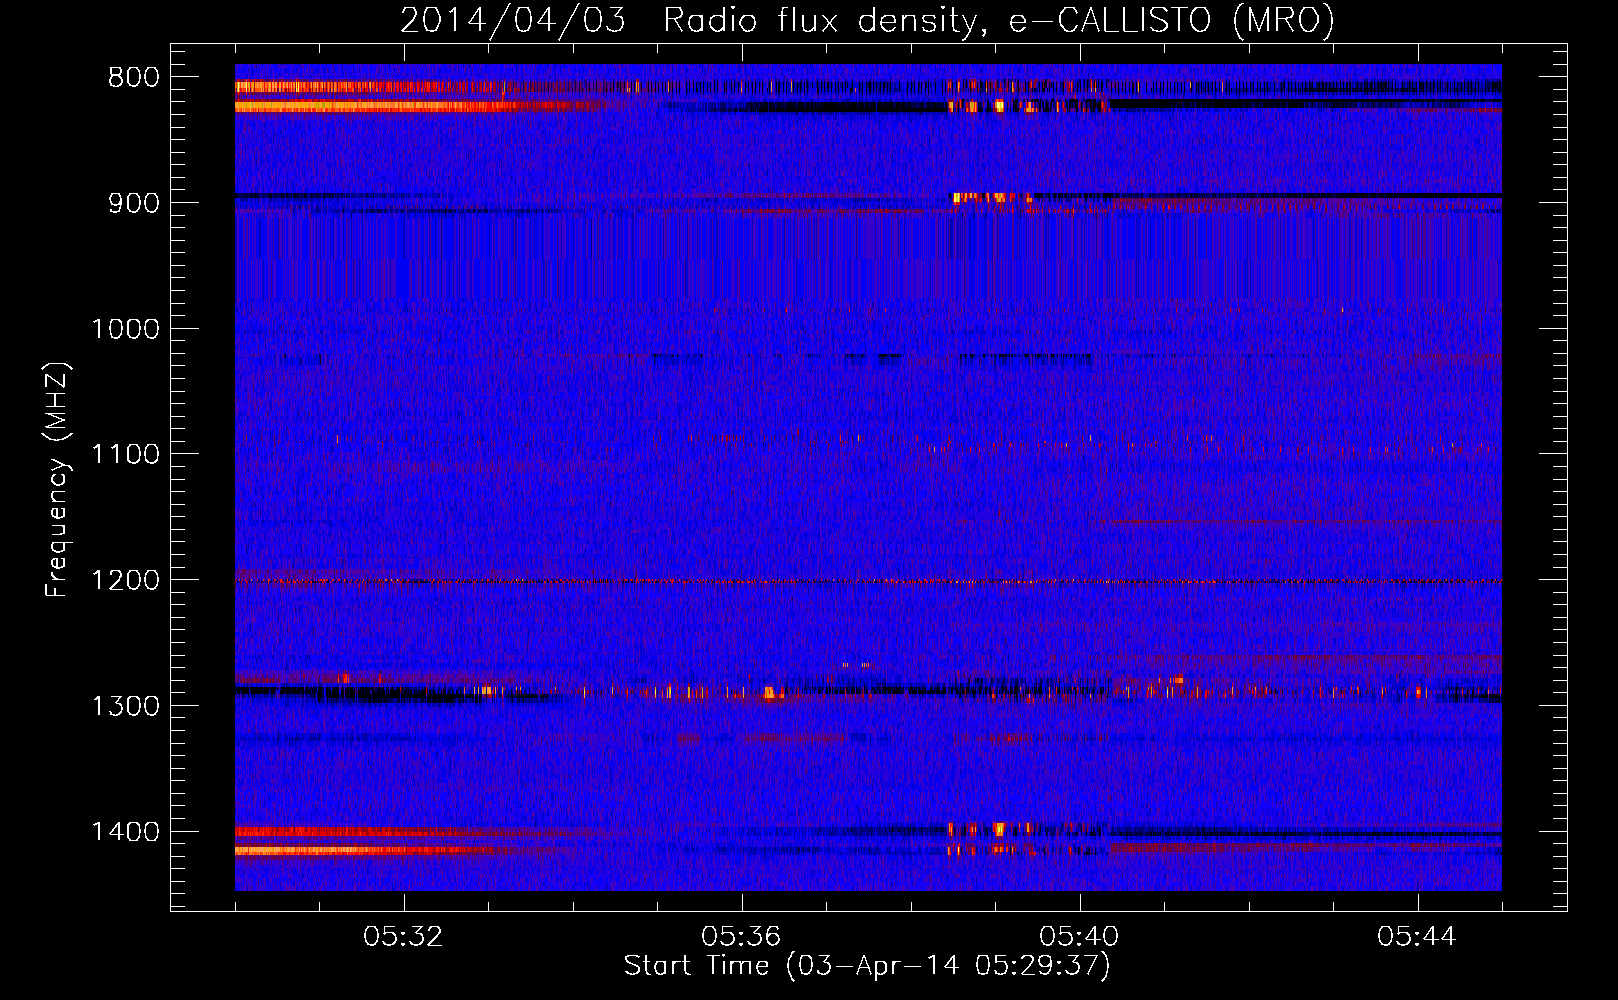Click the 05:44 time tick label
Viewport: 1618px width, 1000px height.
[x=1417, y=937]
